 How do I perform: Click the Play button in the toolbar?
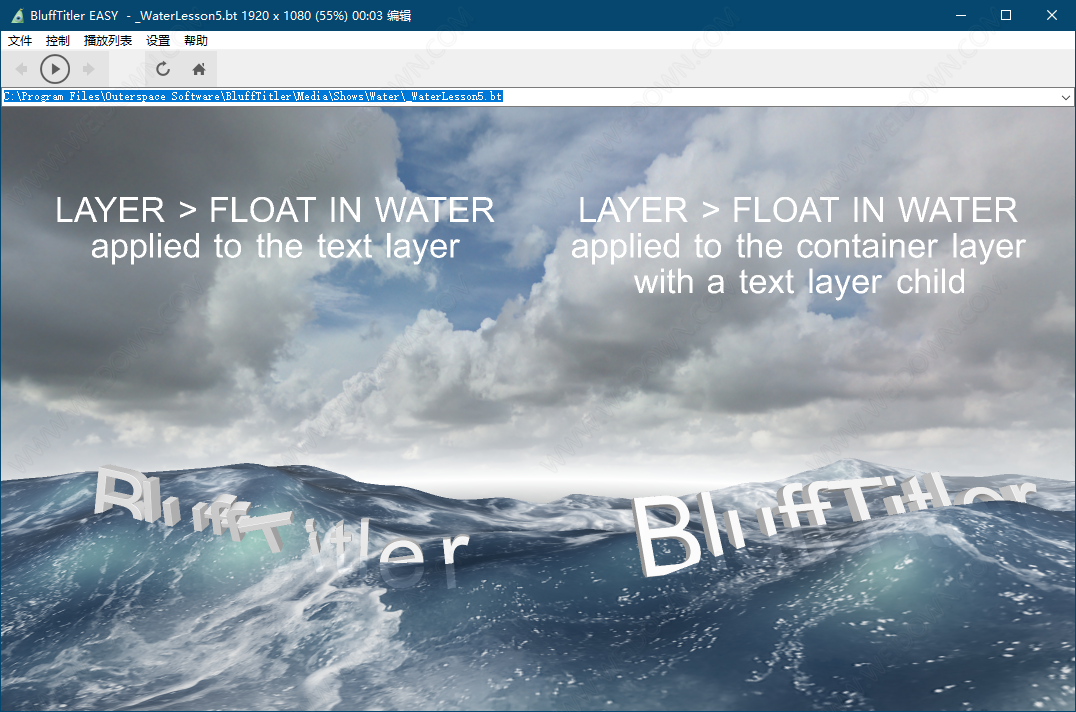click(55, 69)
